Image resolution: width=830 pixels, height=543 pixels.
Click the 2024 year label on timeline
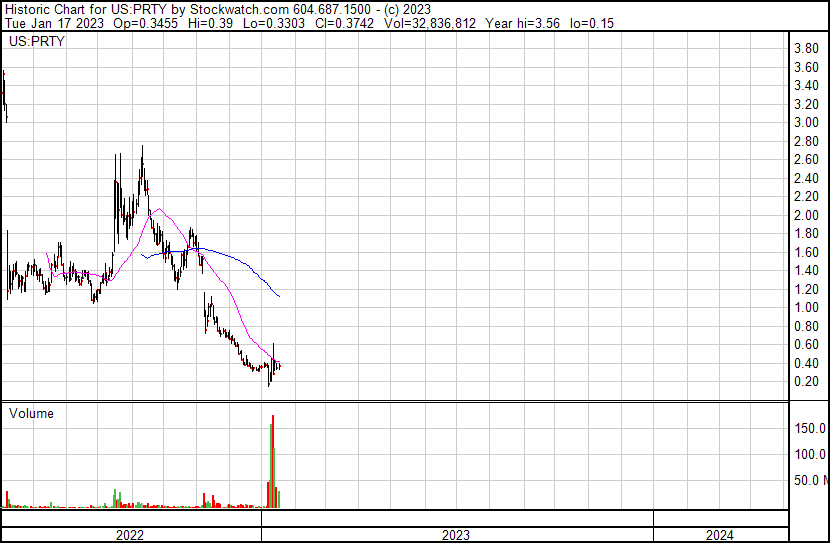pyautogui.click(x=720, y=535)
